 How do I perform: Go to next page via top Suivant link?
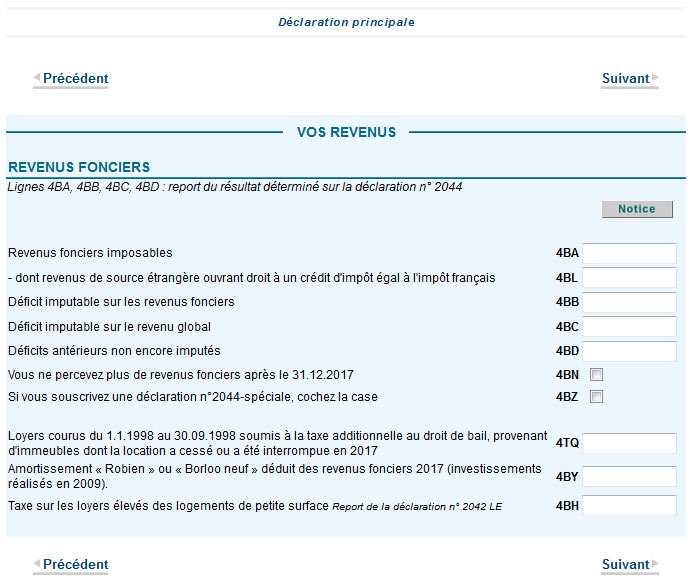[x=625, y=78]
